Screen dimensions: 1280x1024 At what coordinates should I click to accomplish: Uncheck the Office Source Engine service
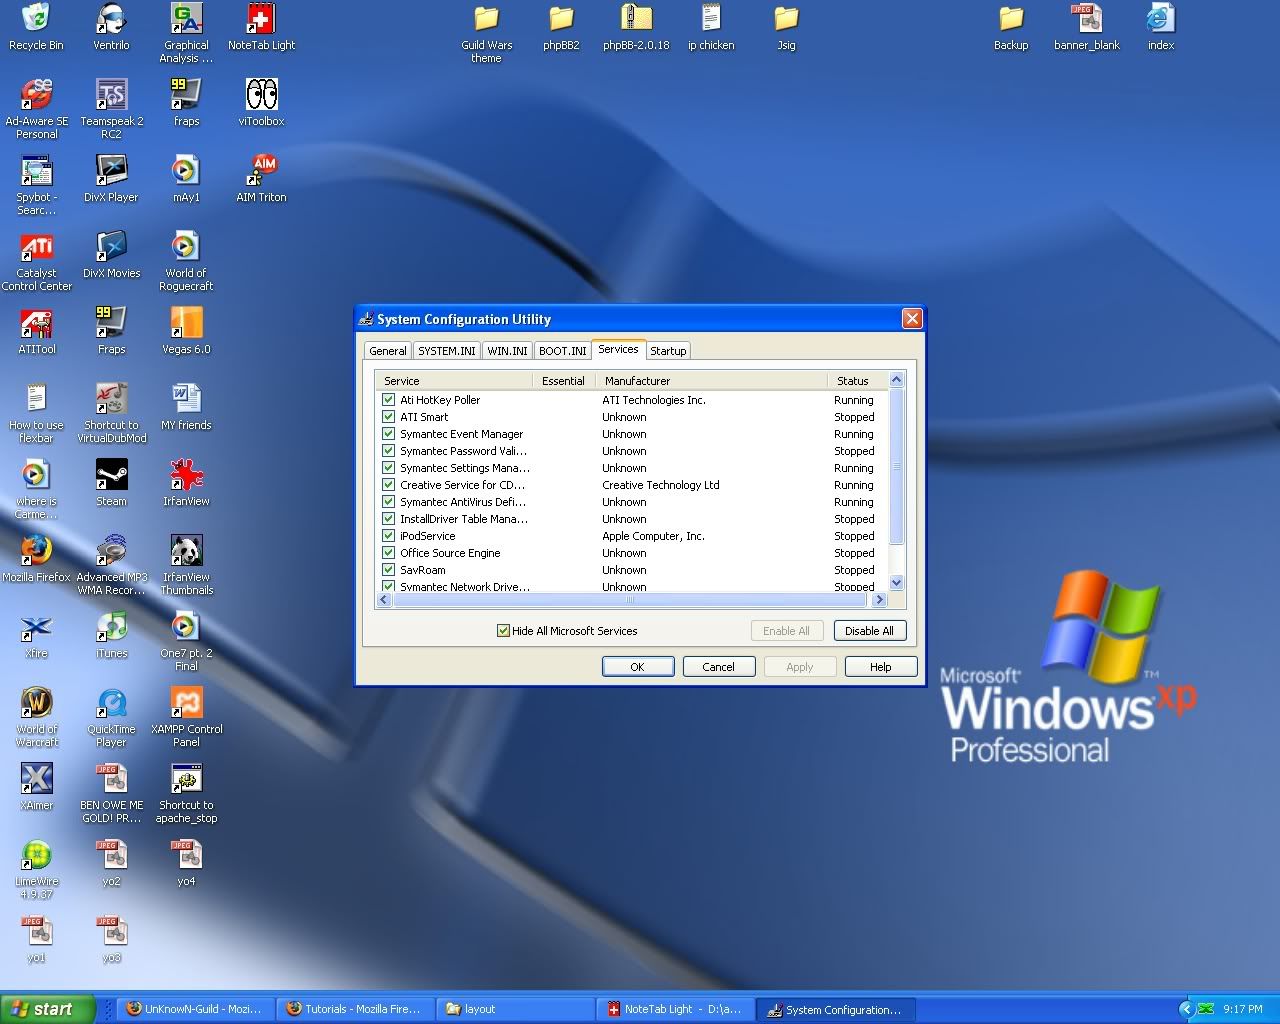tap(388, 553)
